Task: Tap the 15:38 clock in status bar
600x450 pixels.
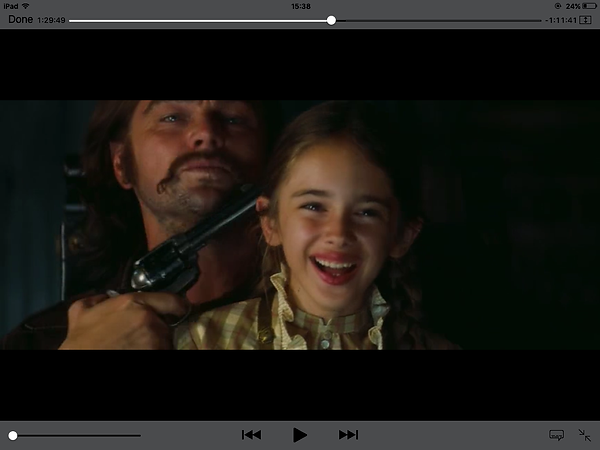Action: pos(301,6)
